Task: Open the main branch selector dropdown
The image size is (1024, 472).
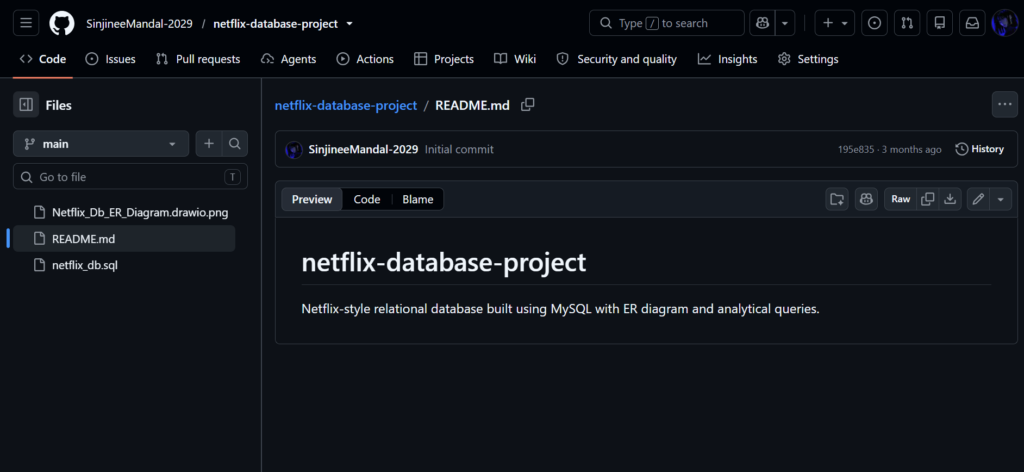Action: click(101, 144)
